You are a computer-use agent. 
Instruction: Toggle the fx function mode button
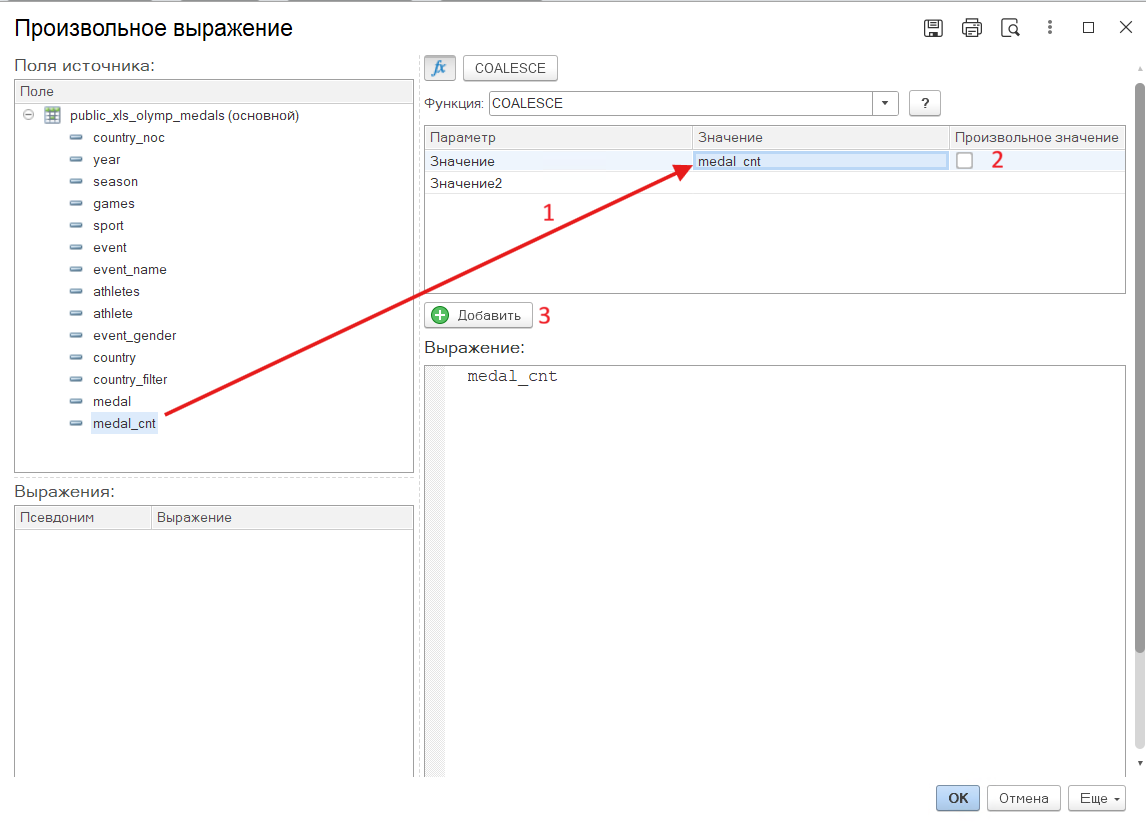[x=440, y=68]
